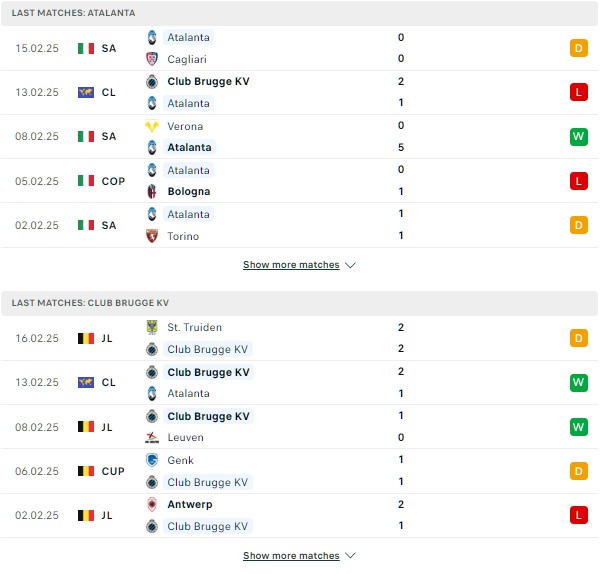Click the Torino bull crest icon

[152, 236]
